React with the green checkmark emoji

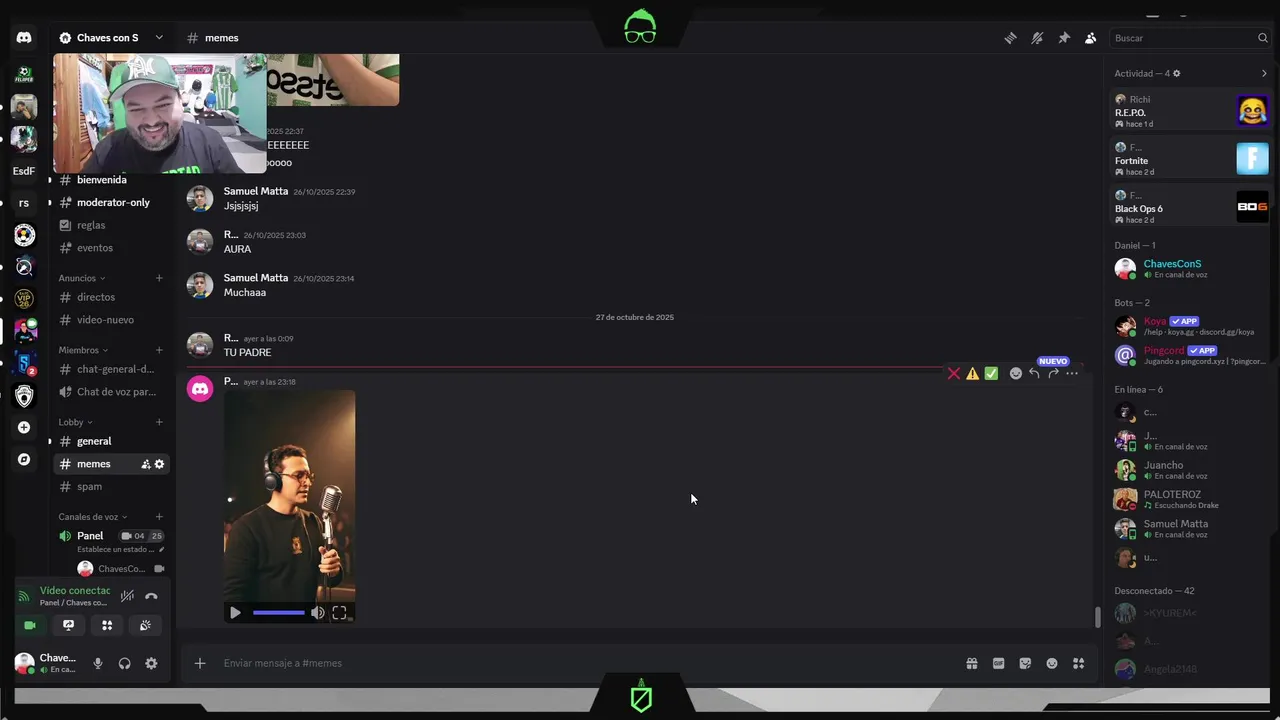[991, 373]
